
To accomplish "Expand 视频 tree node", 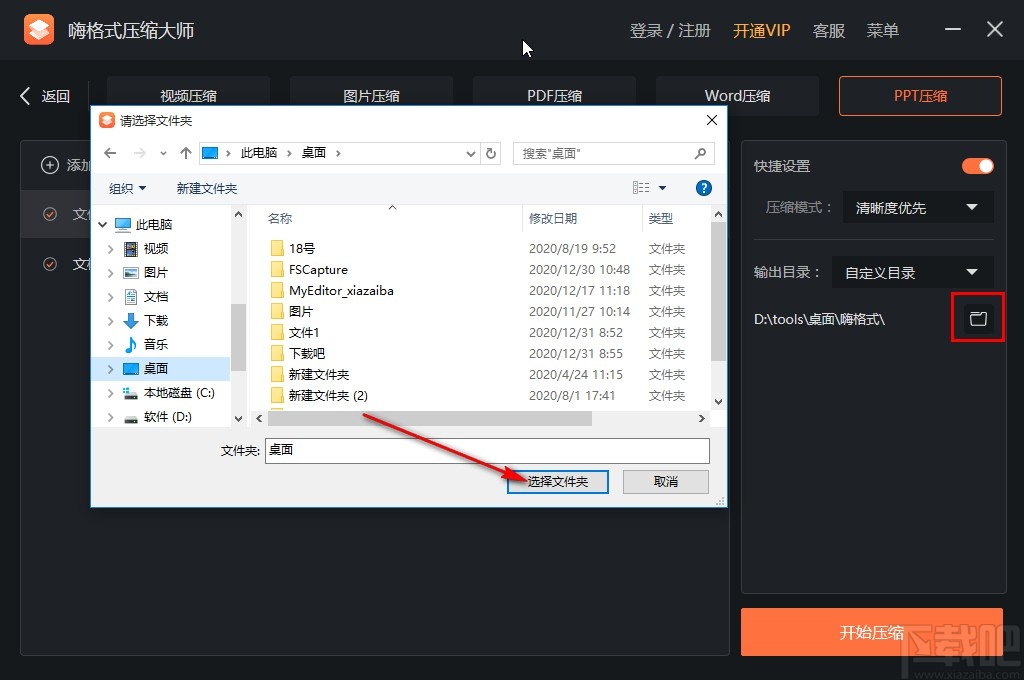I will (110, 249).
